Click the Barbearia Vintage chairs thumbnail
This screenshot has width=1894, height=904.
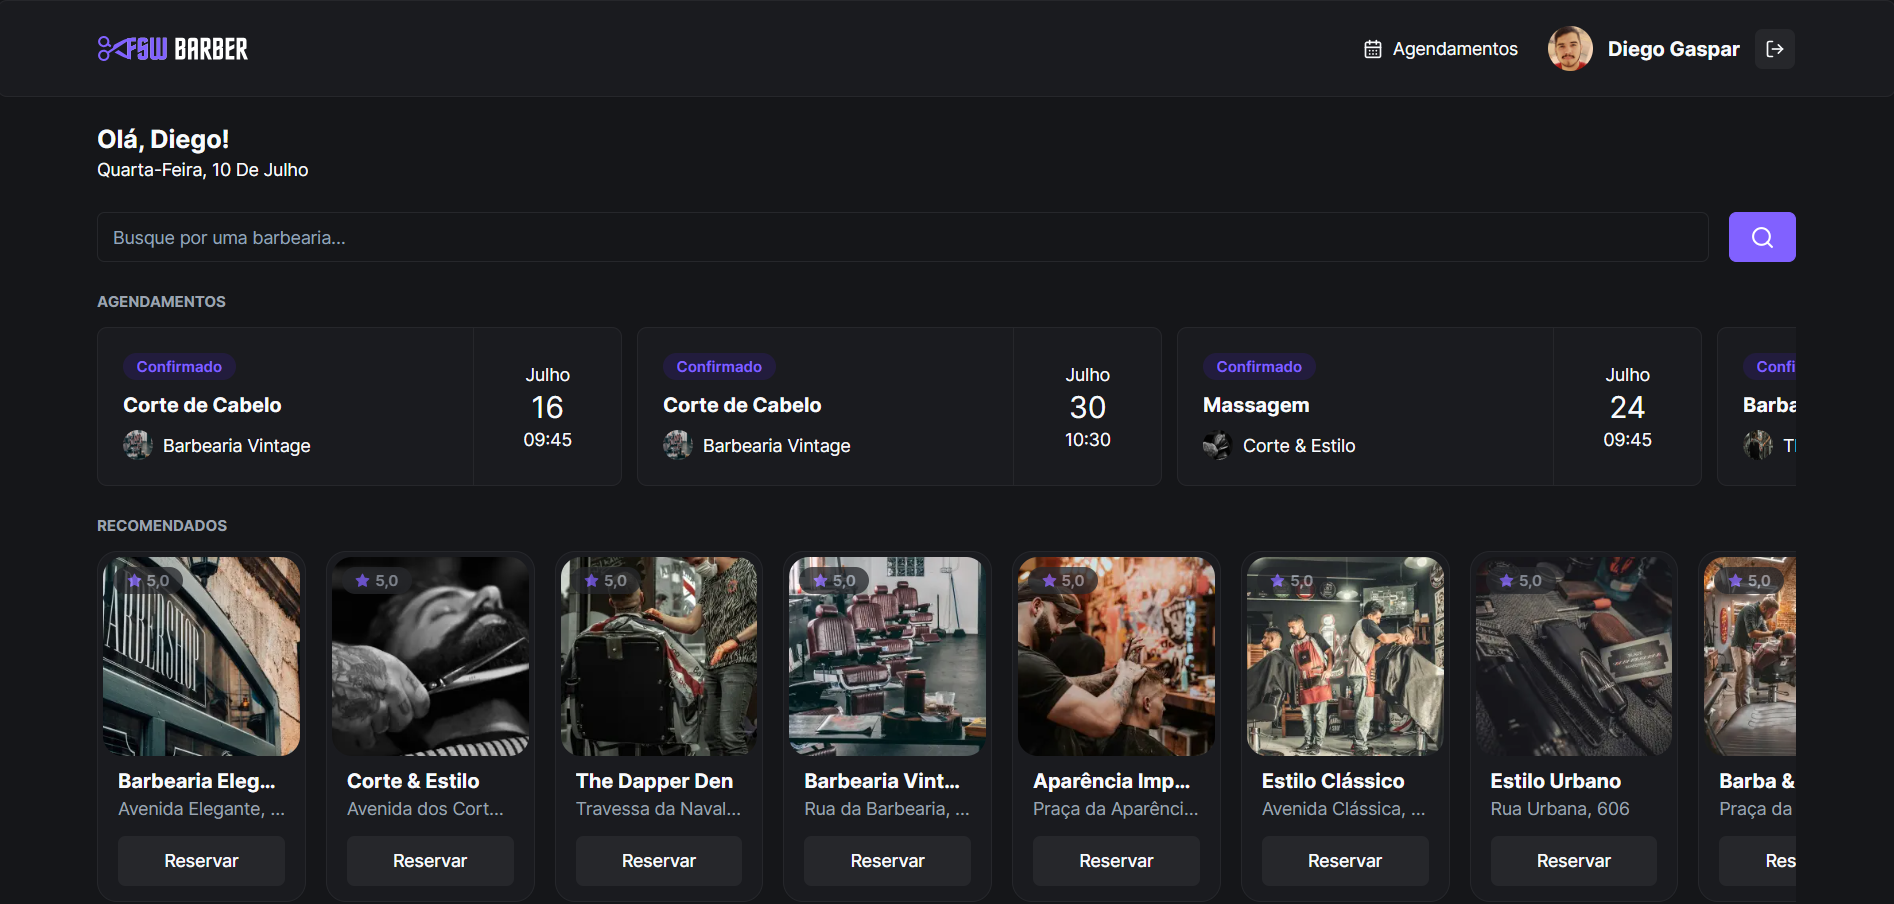tap(887, 656)
